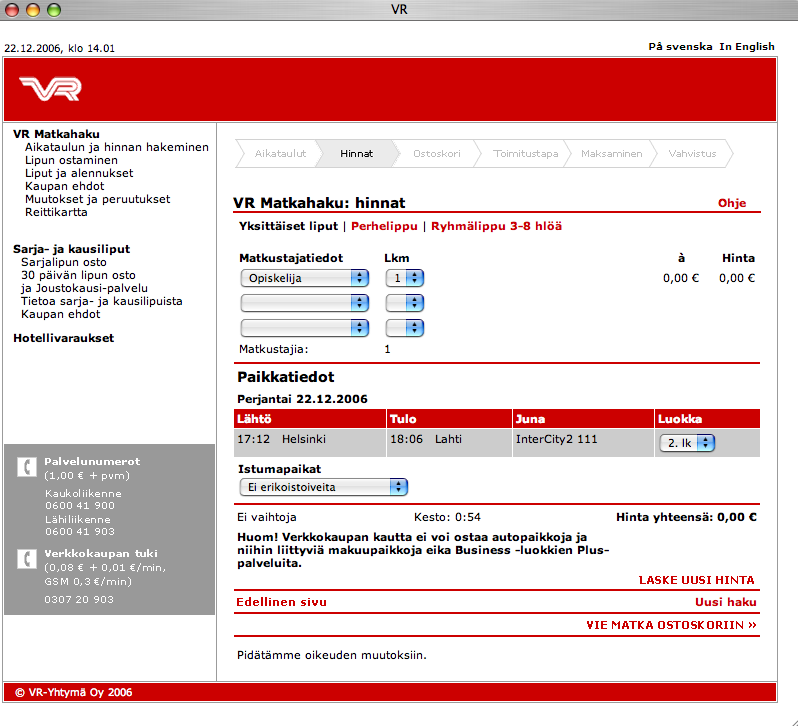Open Liput ja alennukset sidebar link
798x726 pixels.
[x=79, y=173]
